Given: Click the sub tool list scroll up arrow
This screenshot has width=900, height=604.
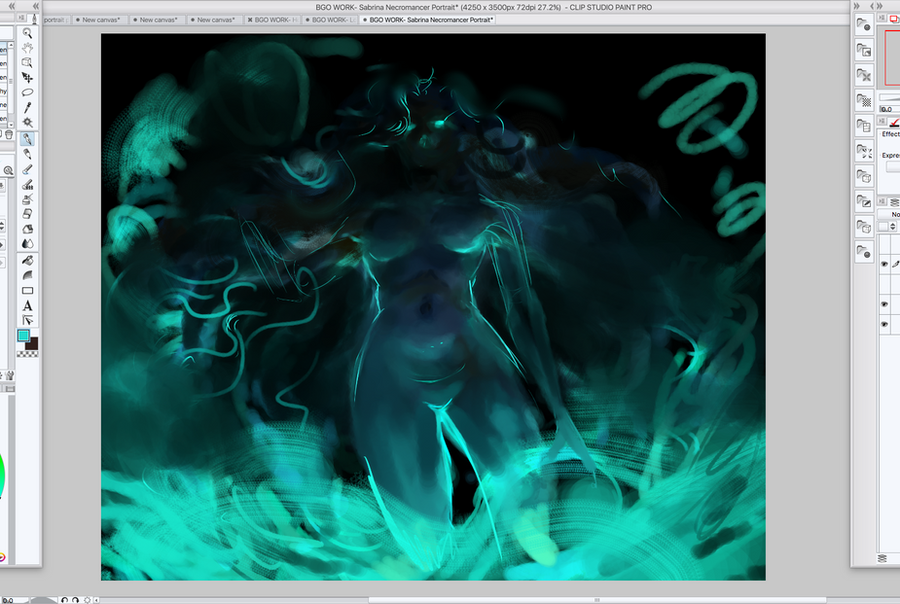Looking at the screenshot, I should coord(10,44).
